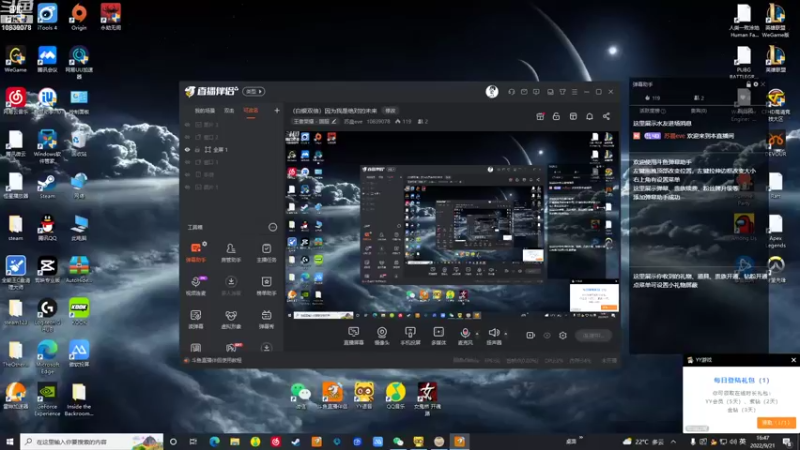800x450 pixels.
Task: Add a new scene with the plus button
Action: click(277, 110)
